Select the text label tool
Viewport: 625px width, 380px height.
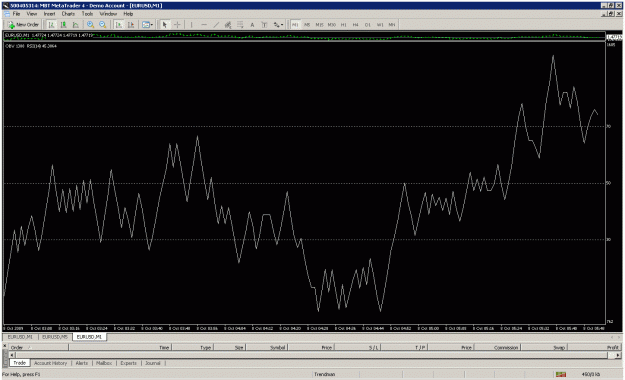tap(264, 25)
